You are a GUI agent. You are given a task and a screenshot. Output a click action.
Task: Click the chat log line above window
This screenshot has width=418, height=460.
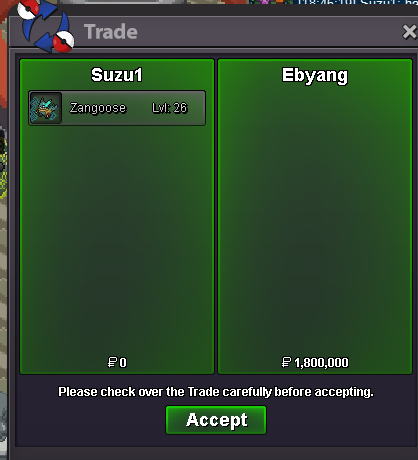pos(358,2)
